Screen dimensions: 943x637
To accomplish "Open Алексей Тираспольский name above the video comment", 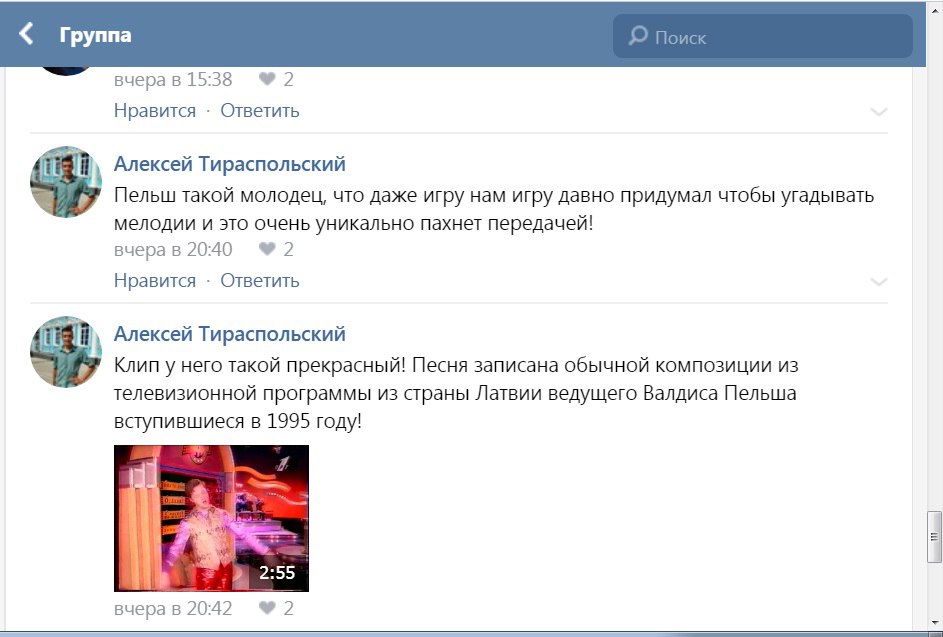I will [230, 333].
